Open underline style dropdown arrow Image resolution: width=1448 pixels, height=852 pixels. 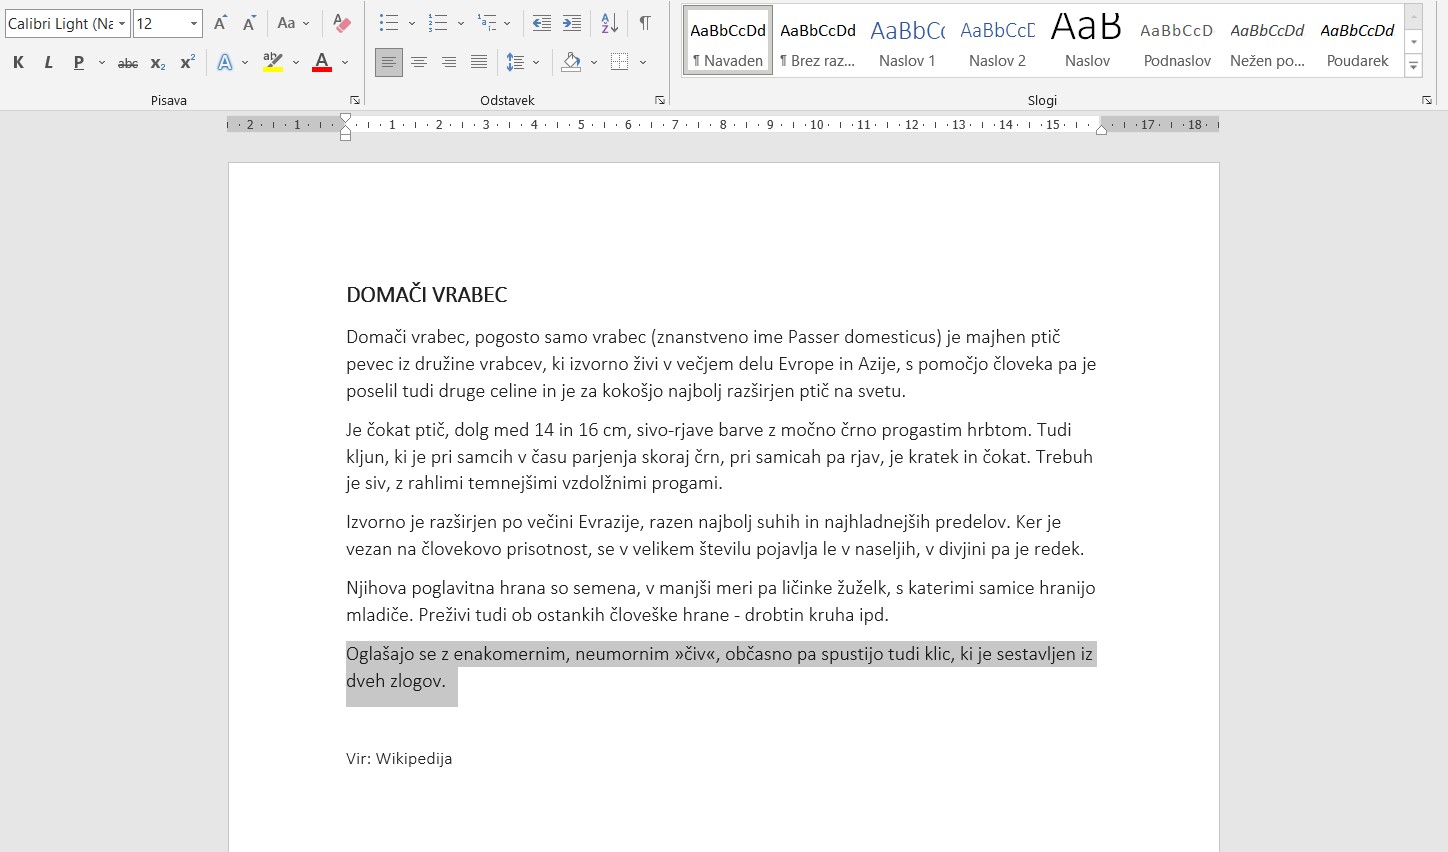(x=102, y=63)
